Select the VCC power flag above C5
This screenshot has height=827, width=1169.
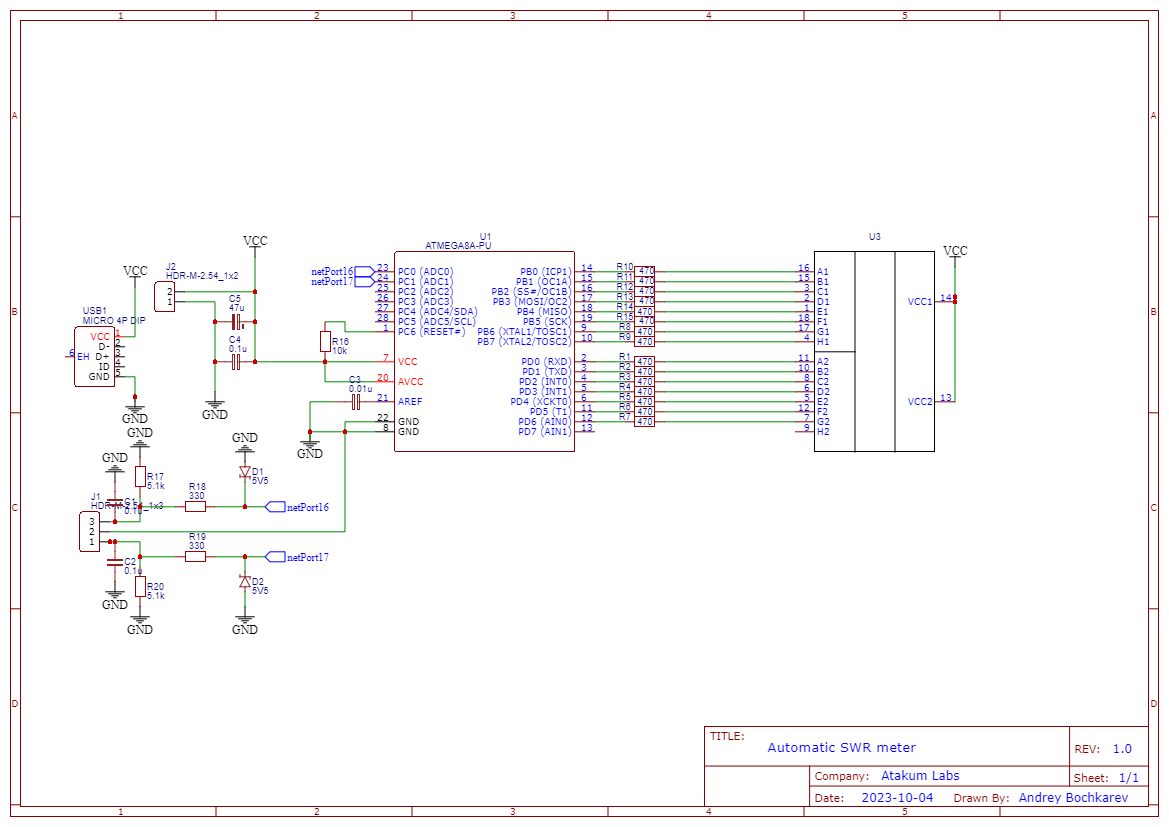pyautogui.click(x=255, y=243)
